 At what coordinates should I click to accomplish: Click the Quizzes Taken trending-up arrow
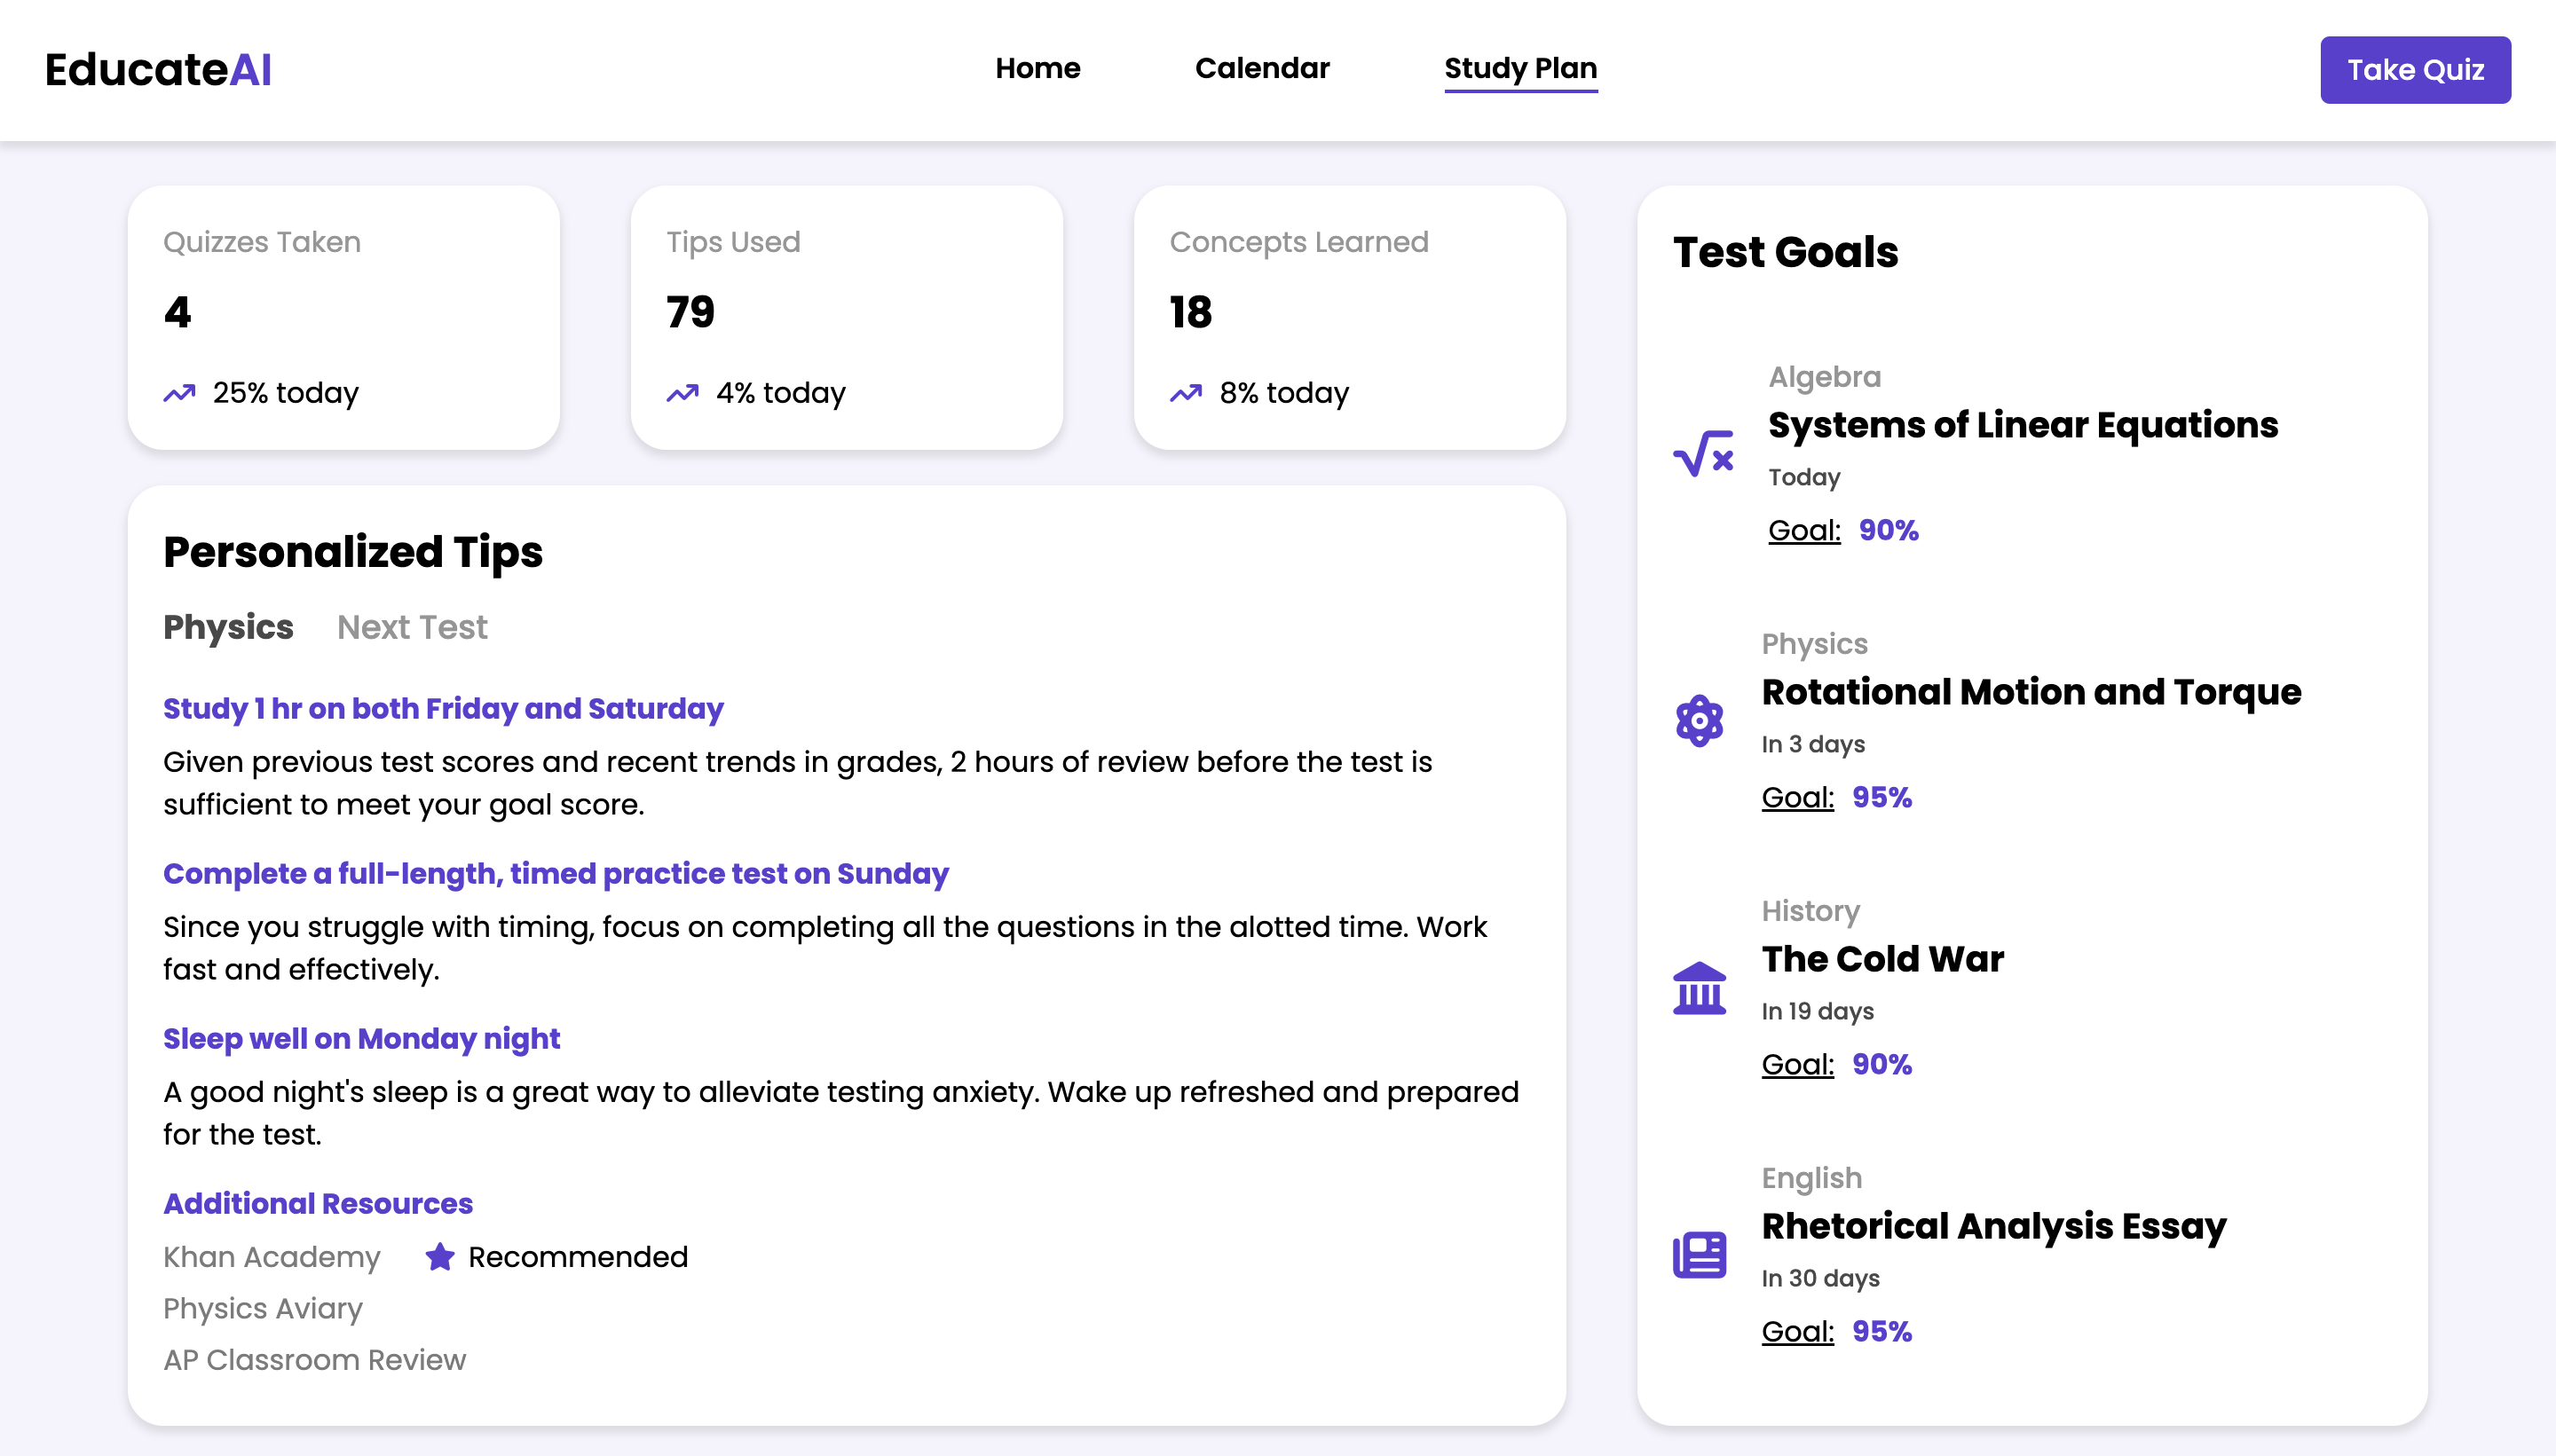click(x=179, y=393)
